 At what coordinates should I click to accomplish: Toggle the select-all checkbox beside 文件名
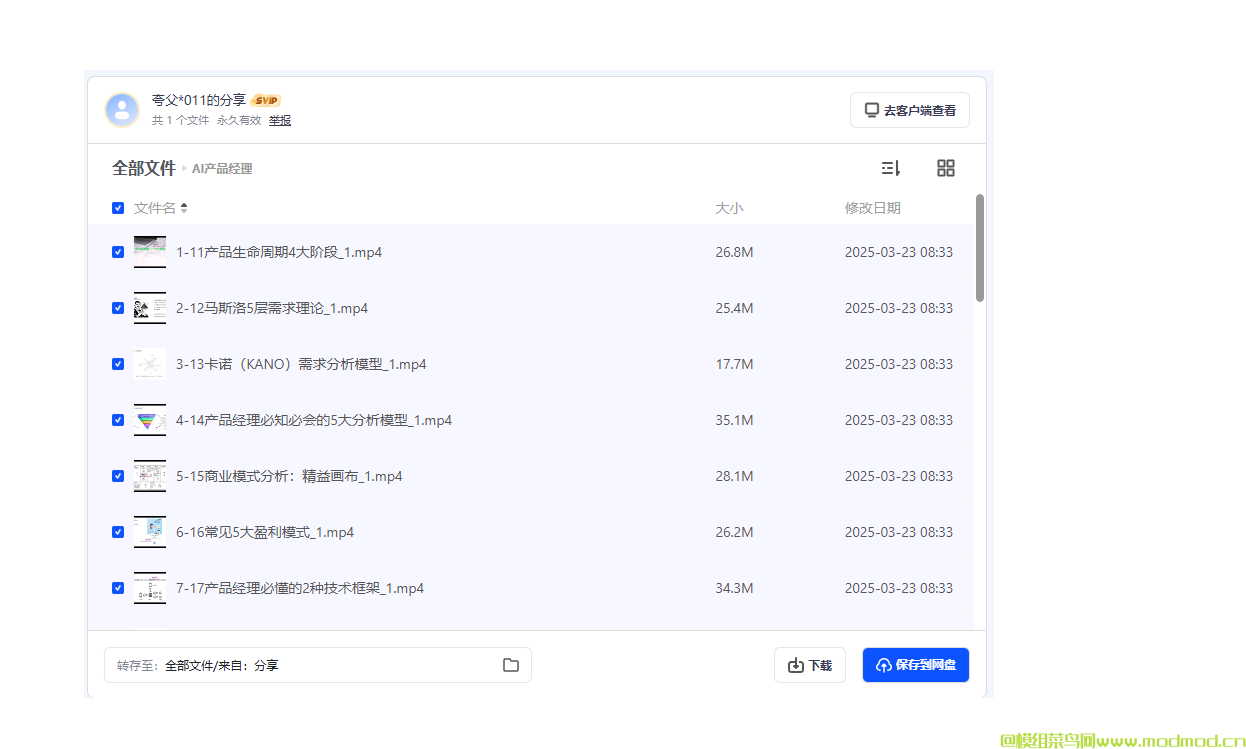coord(118,208)
